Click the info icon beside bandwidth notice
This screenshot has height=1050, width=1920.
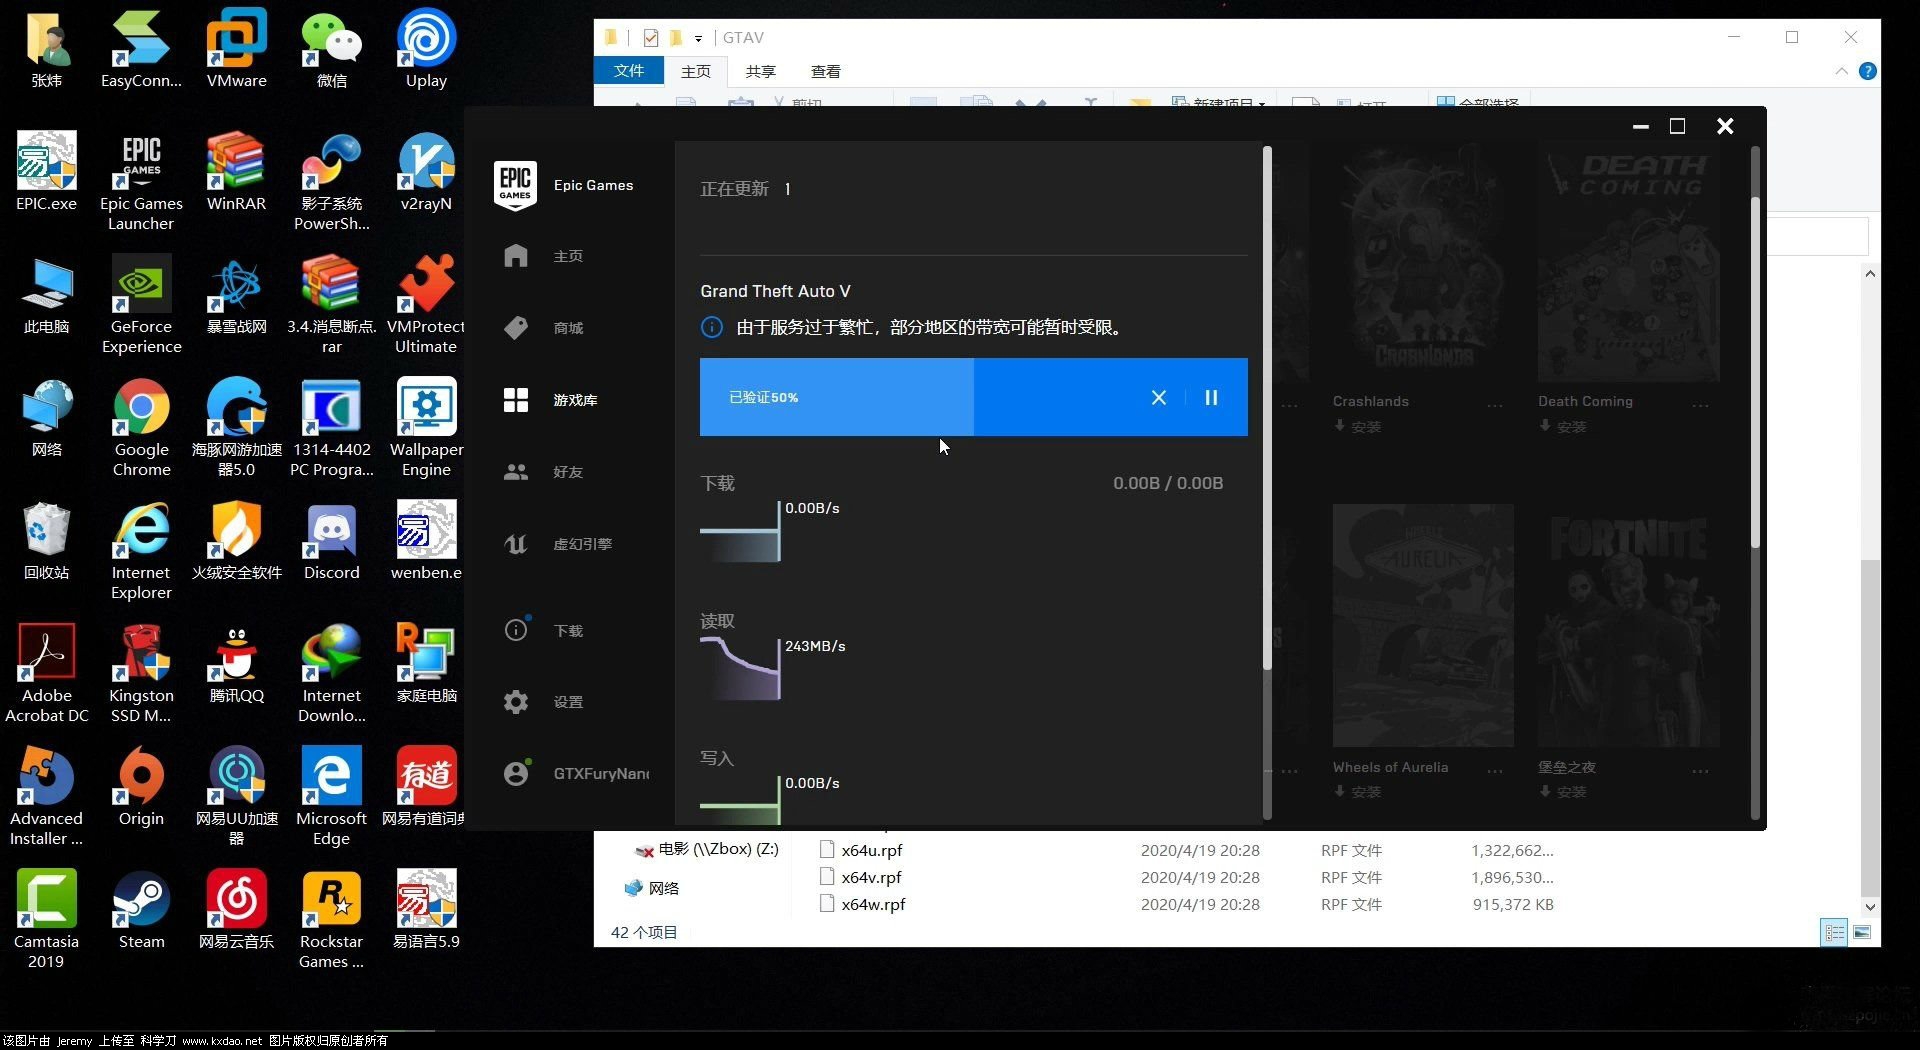coord(712,327)
